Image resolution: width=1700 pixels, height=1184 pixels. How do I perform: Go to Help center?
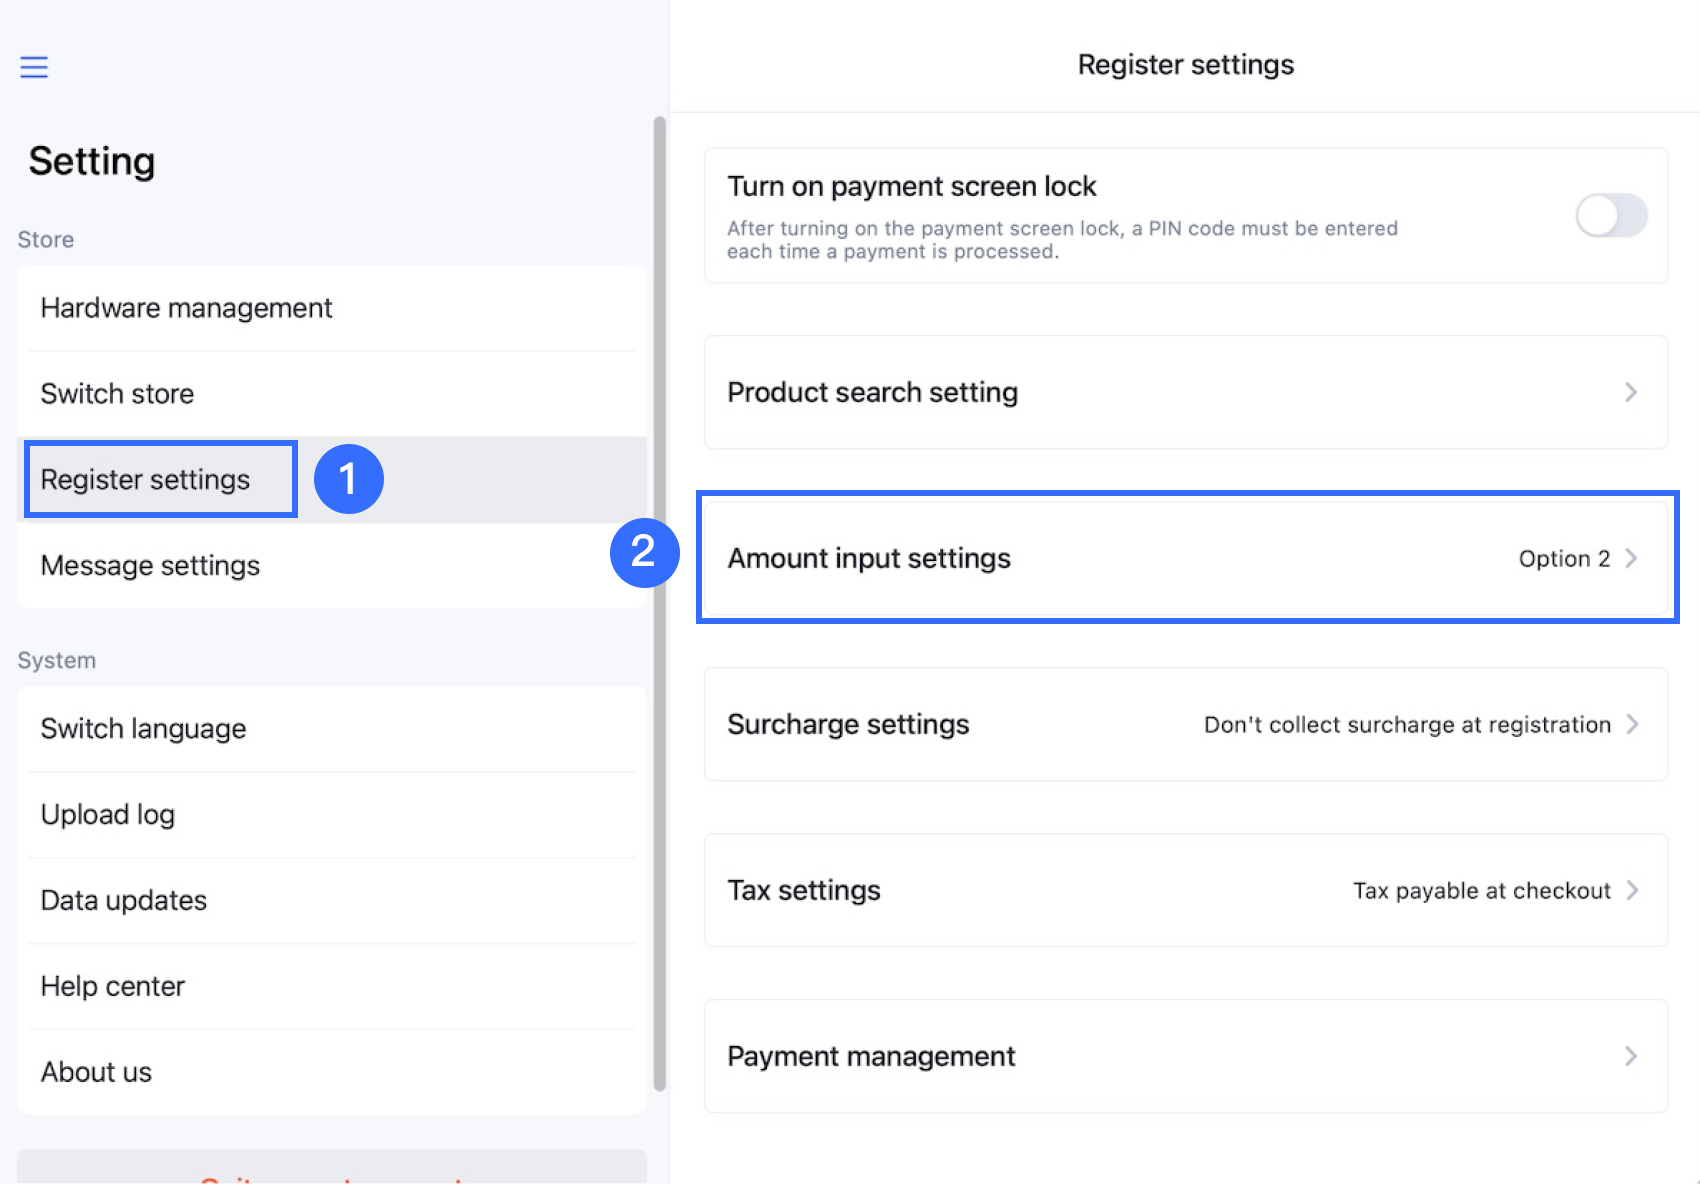(113, 987)
